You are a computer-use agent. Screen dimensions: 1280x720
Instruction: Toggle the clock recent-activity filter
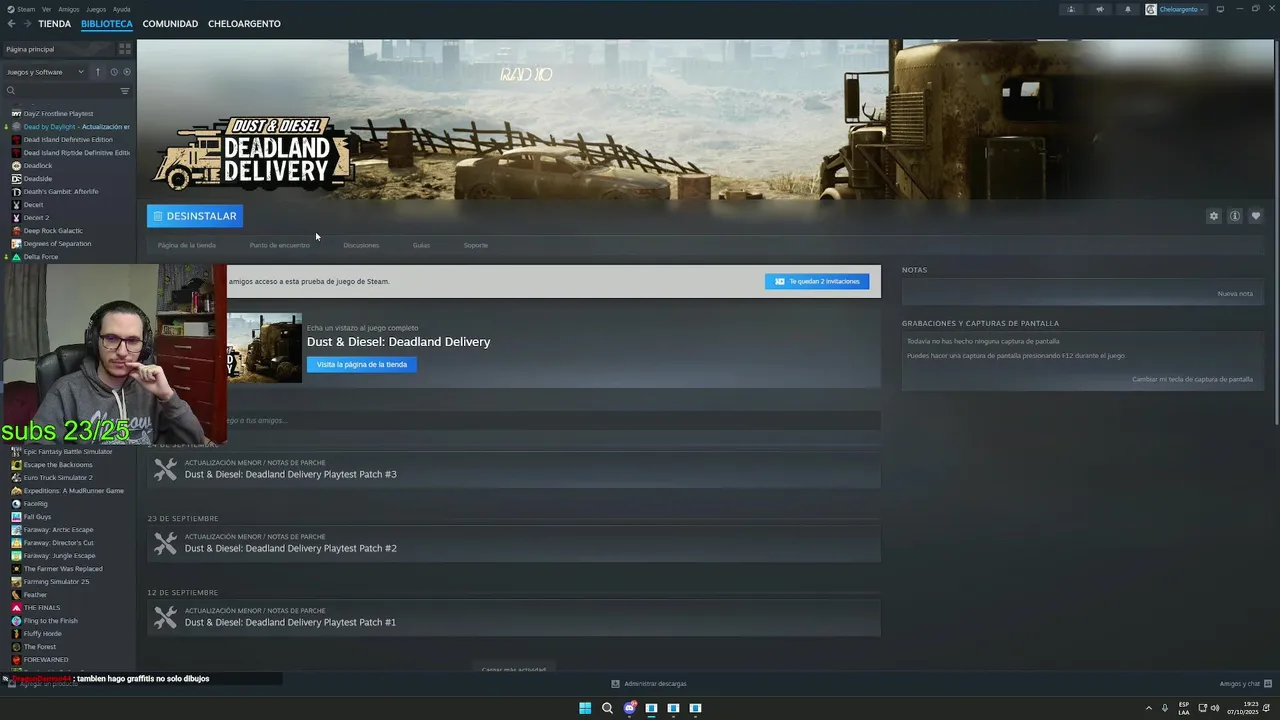114,72
